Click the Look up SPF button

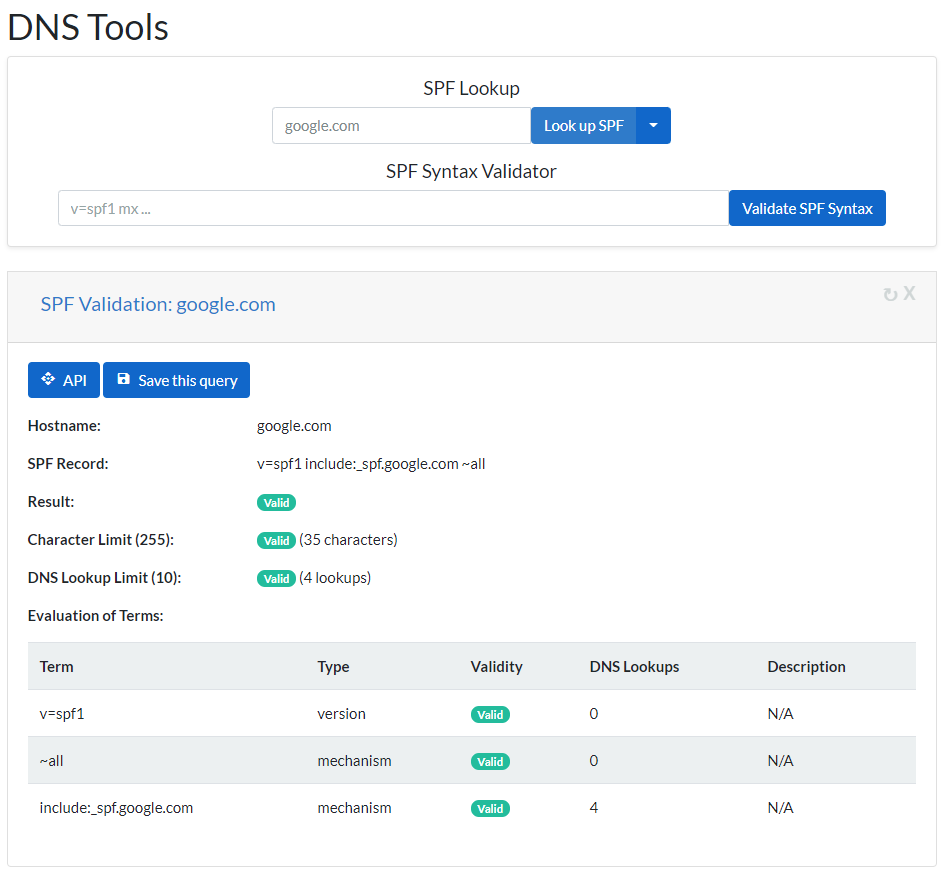coord(583,126)
